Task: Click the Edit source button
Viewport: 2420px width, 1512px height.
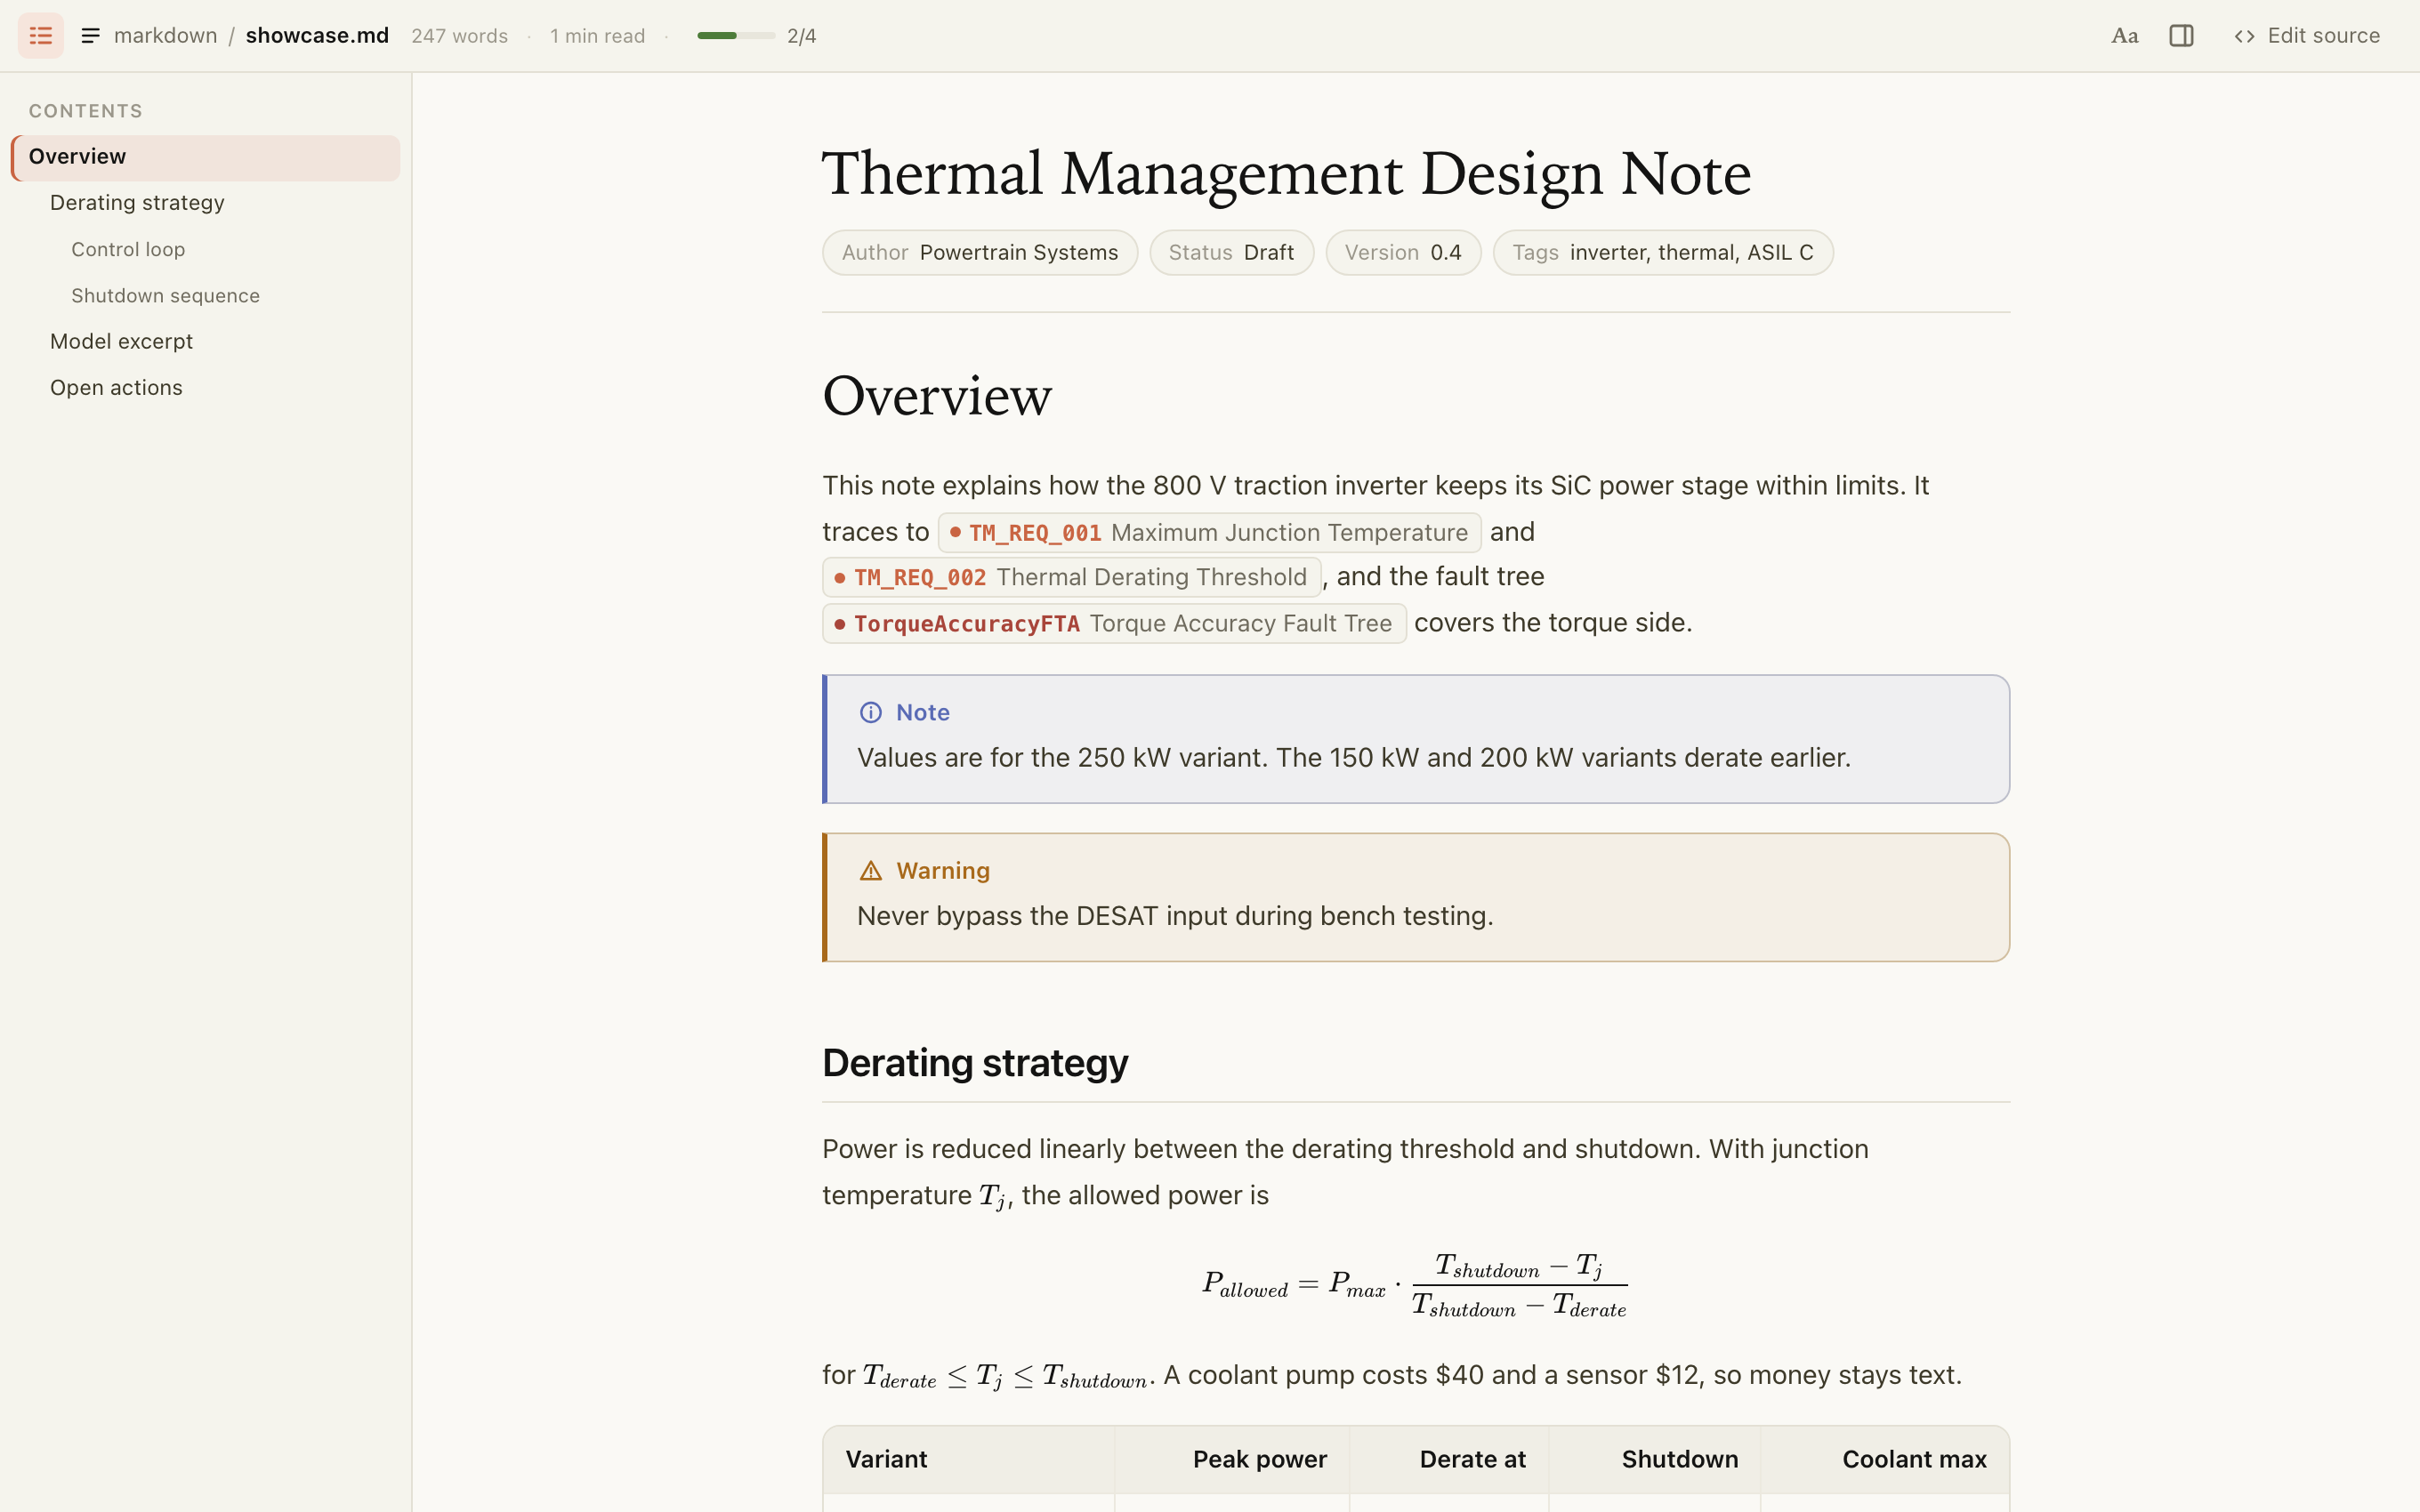Action: pyautogui.click(x=2307, y=36)
